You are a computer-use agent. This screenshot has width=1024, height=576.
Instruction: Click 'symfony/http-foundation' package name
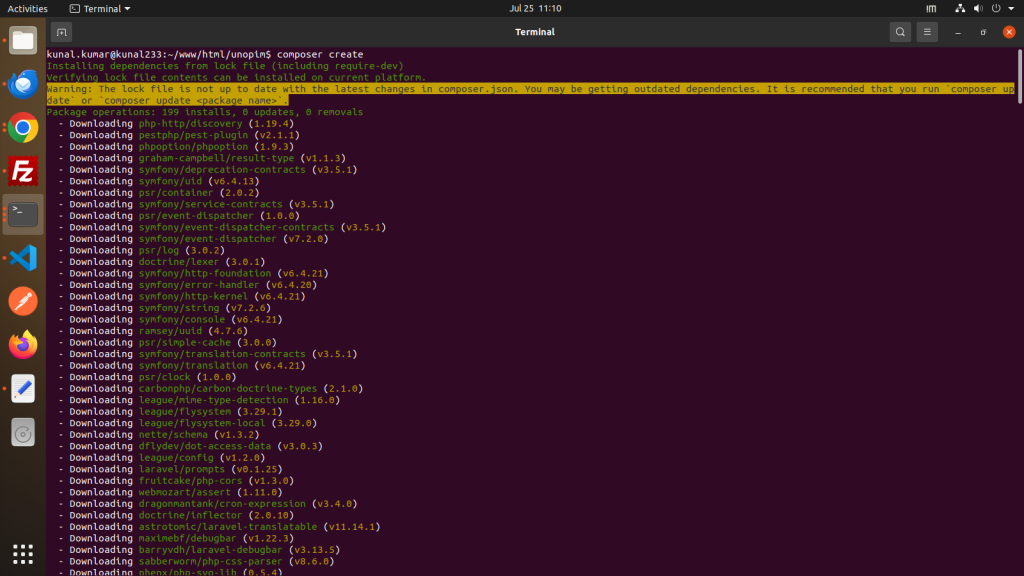point(204,273)
